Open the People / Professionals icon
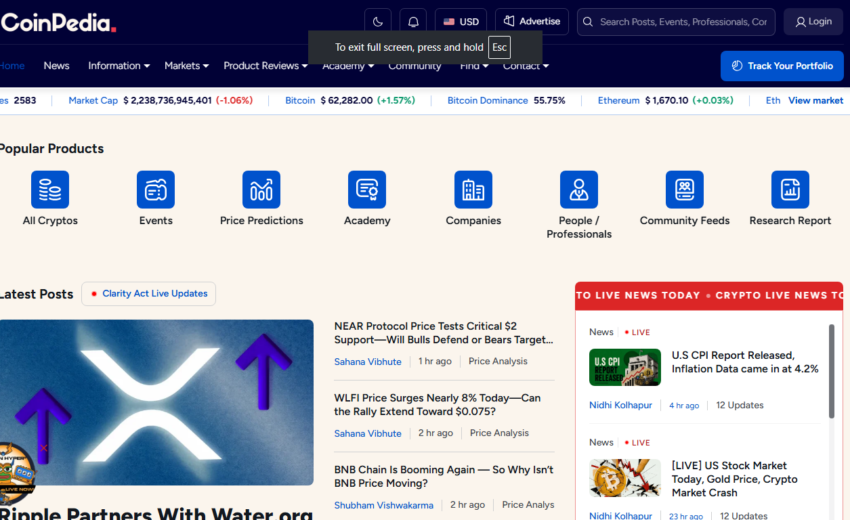Image resolution: width=850 pixels, height=520 pixels. pos(579,189)
